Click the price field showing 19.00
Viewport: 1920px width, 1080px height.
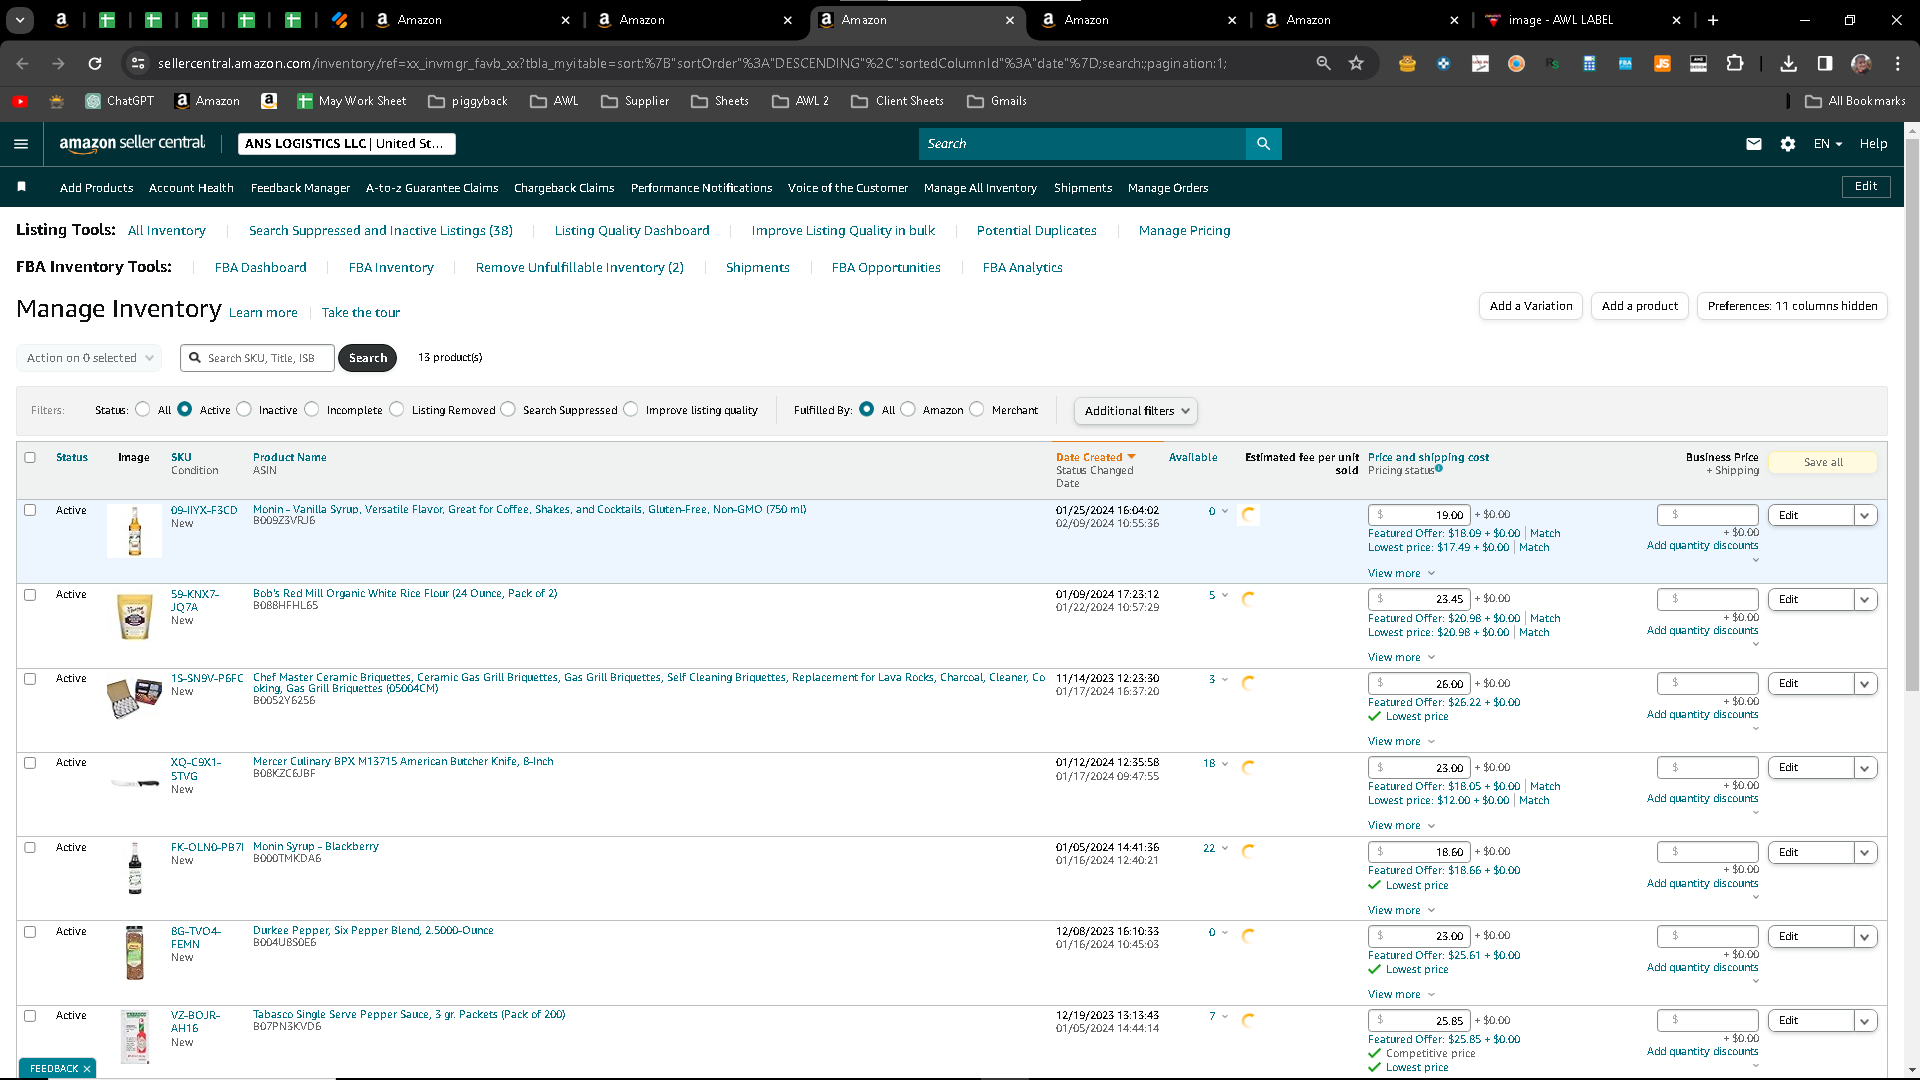click(1419, 516)
